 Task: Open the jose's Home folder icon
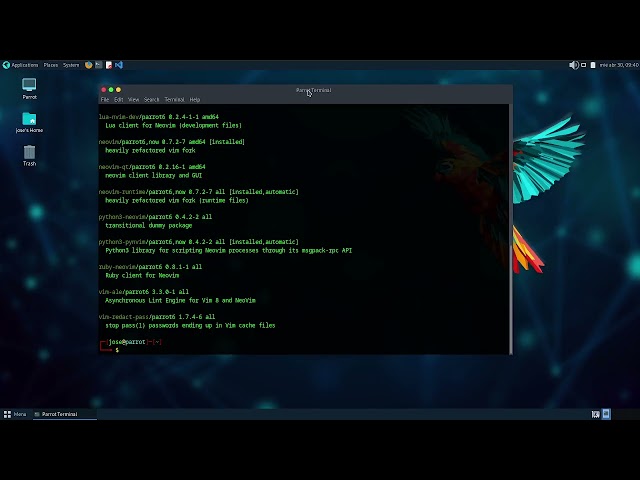[29, 122]
